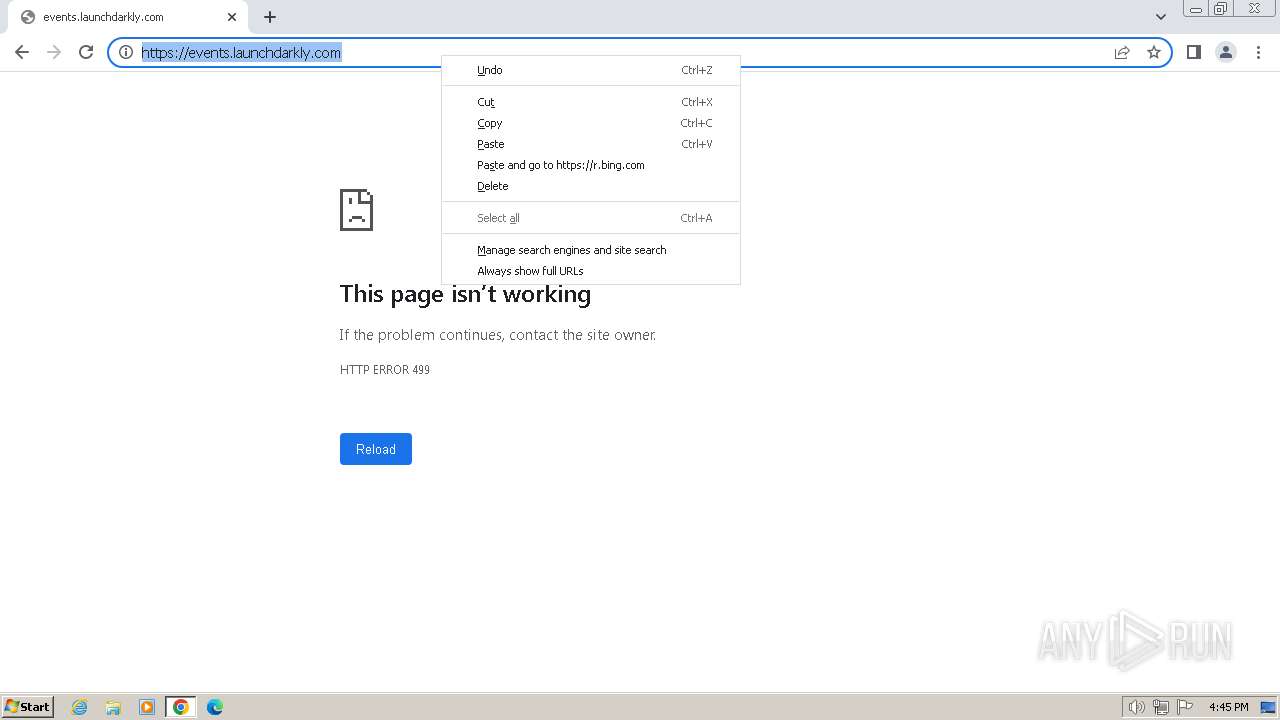Click the network tray icon

(x=1161, y=707)
